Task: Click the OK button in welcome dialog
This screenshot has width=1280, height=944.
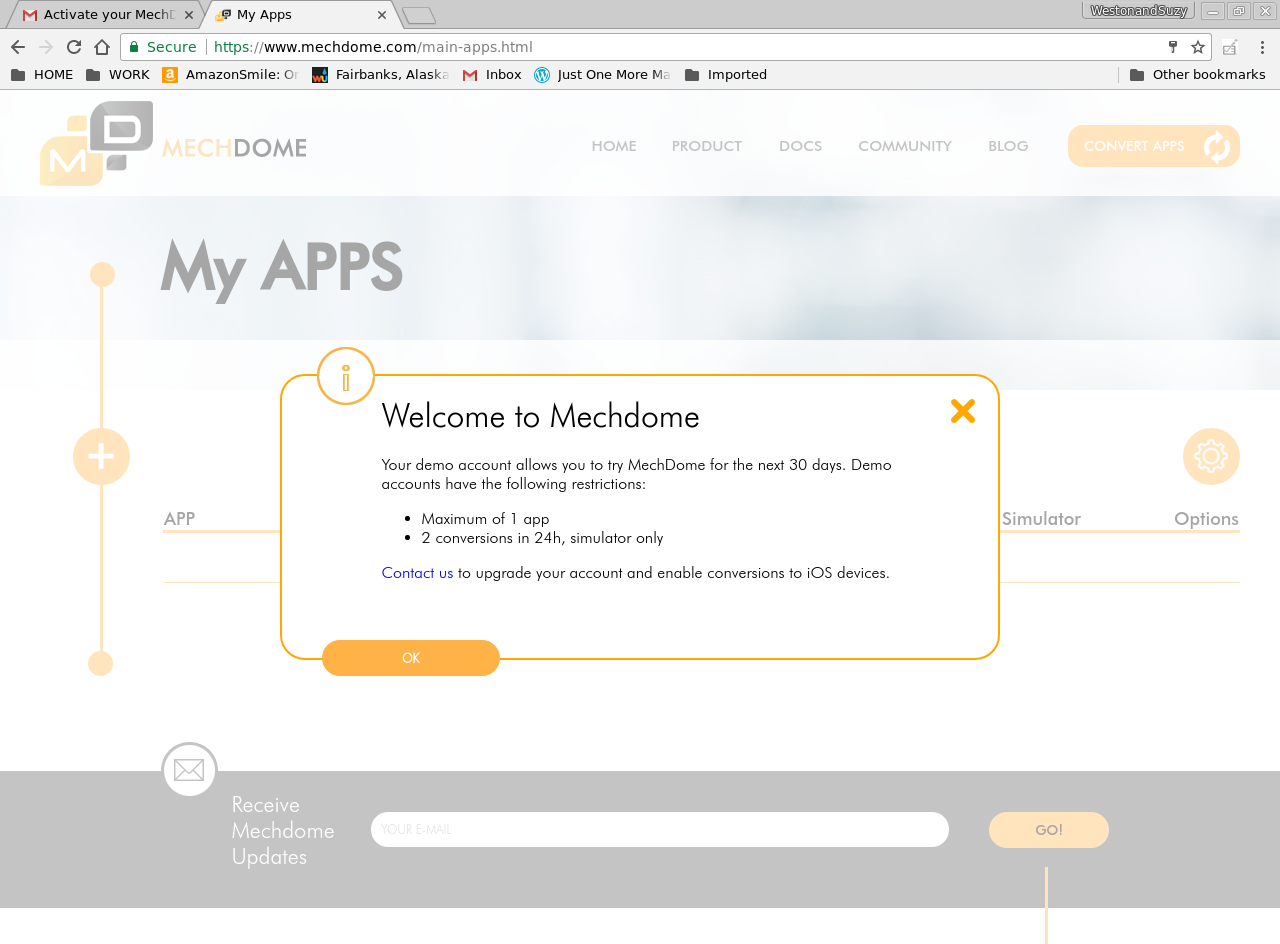Action: (411, 658)
